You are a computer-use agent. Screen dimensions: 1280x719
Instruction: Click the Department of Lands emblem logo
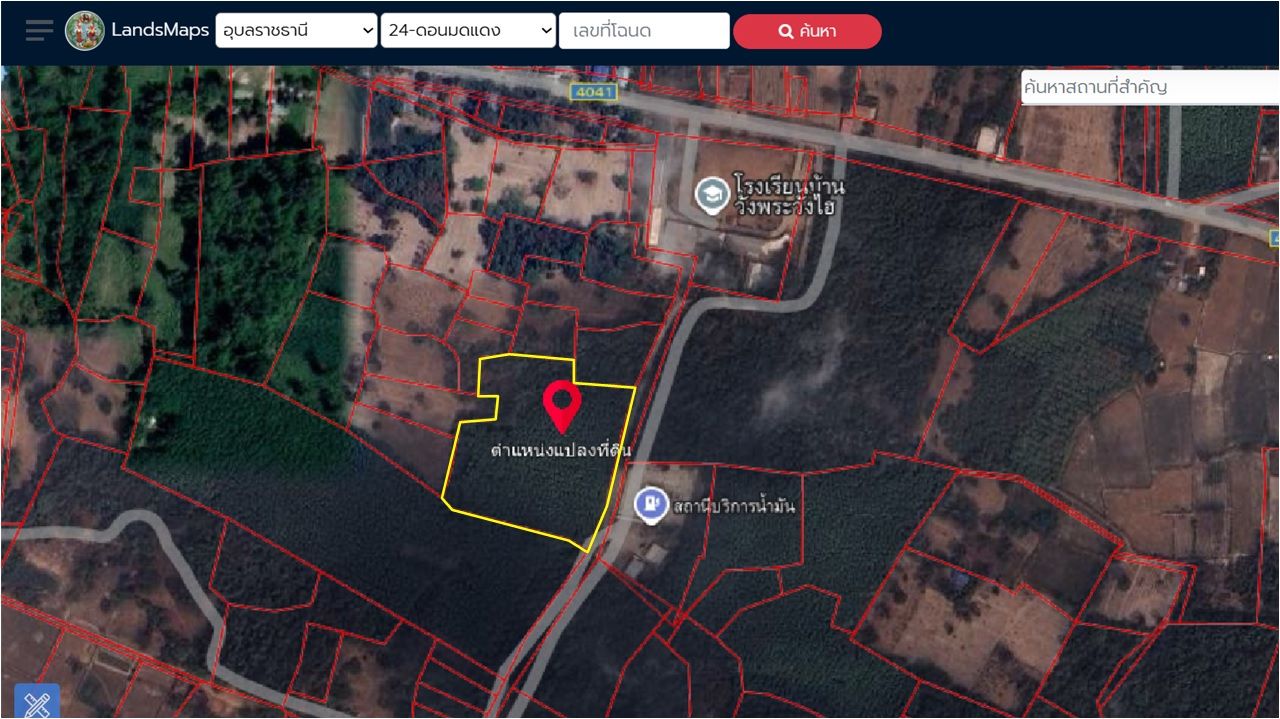[x=85, y=31]
